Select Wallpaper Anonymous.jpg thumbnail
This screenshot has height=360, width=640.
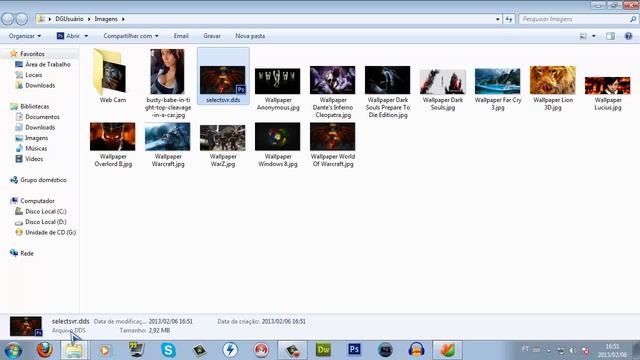click(278, 81)
